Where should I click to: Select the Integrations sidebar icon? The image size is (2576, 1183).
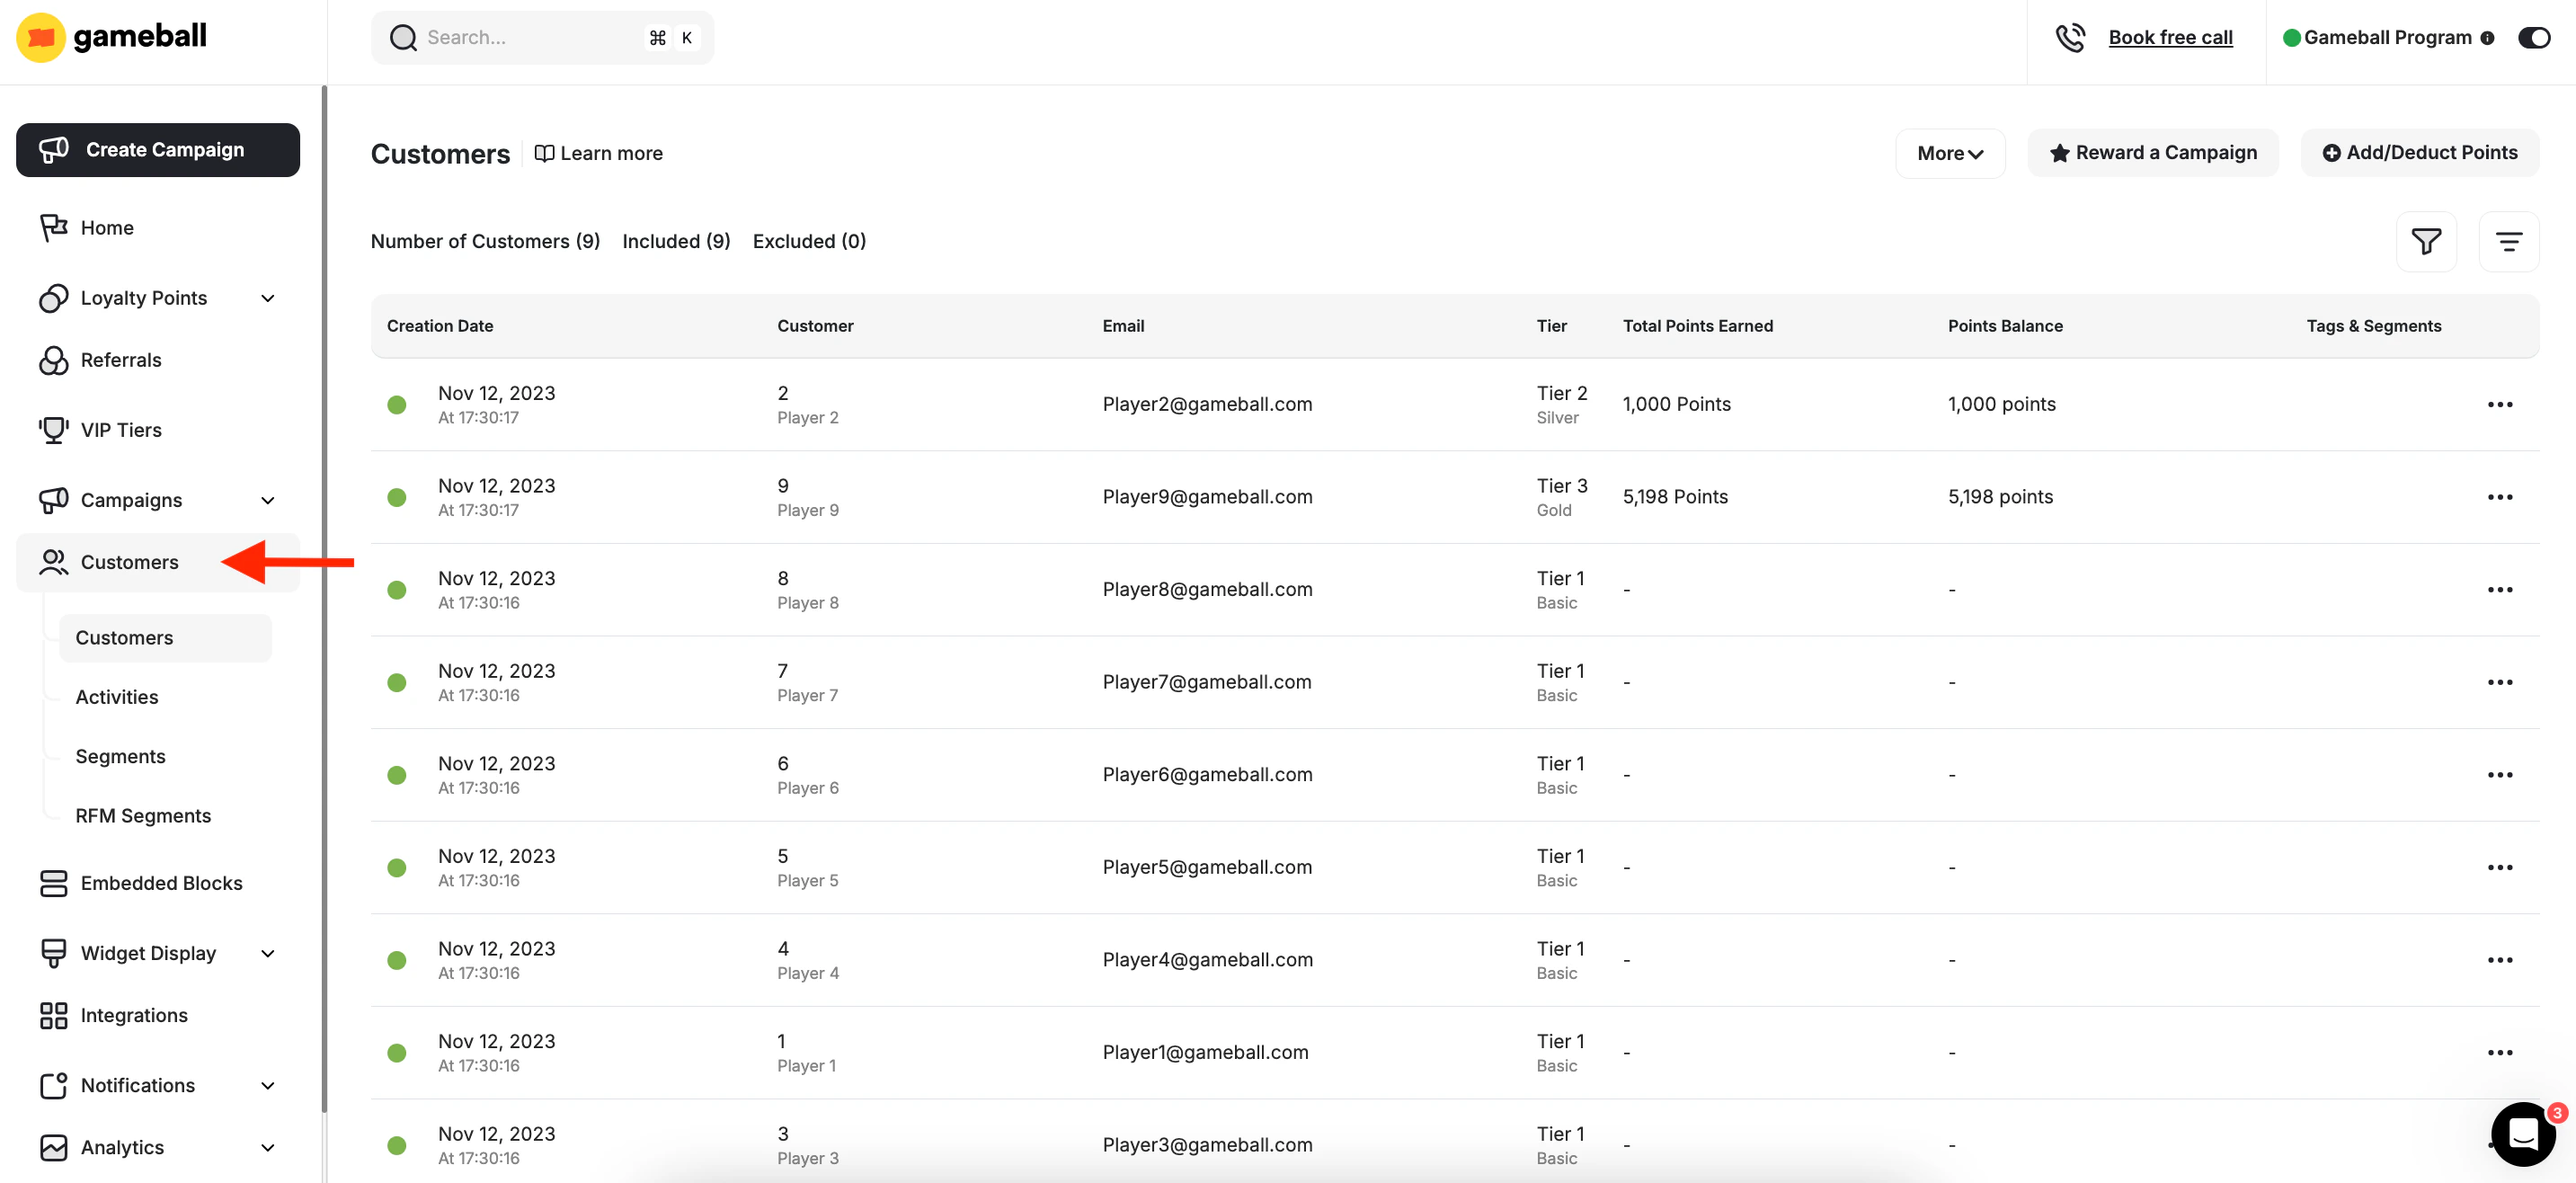[x=53, y=1014]
